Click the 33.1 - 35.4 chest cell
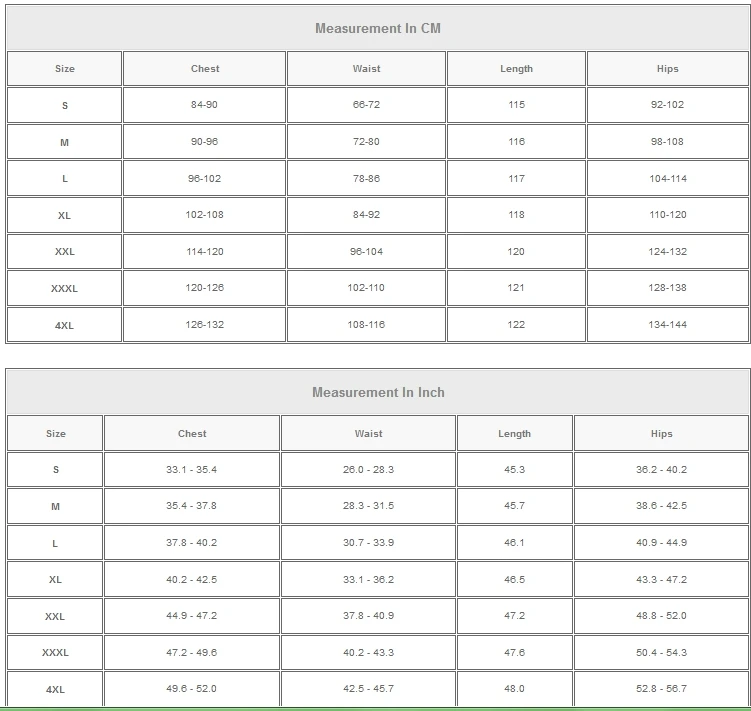This screenshot has width=751, height=711. pyautogui.click(x=192, y=470)
